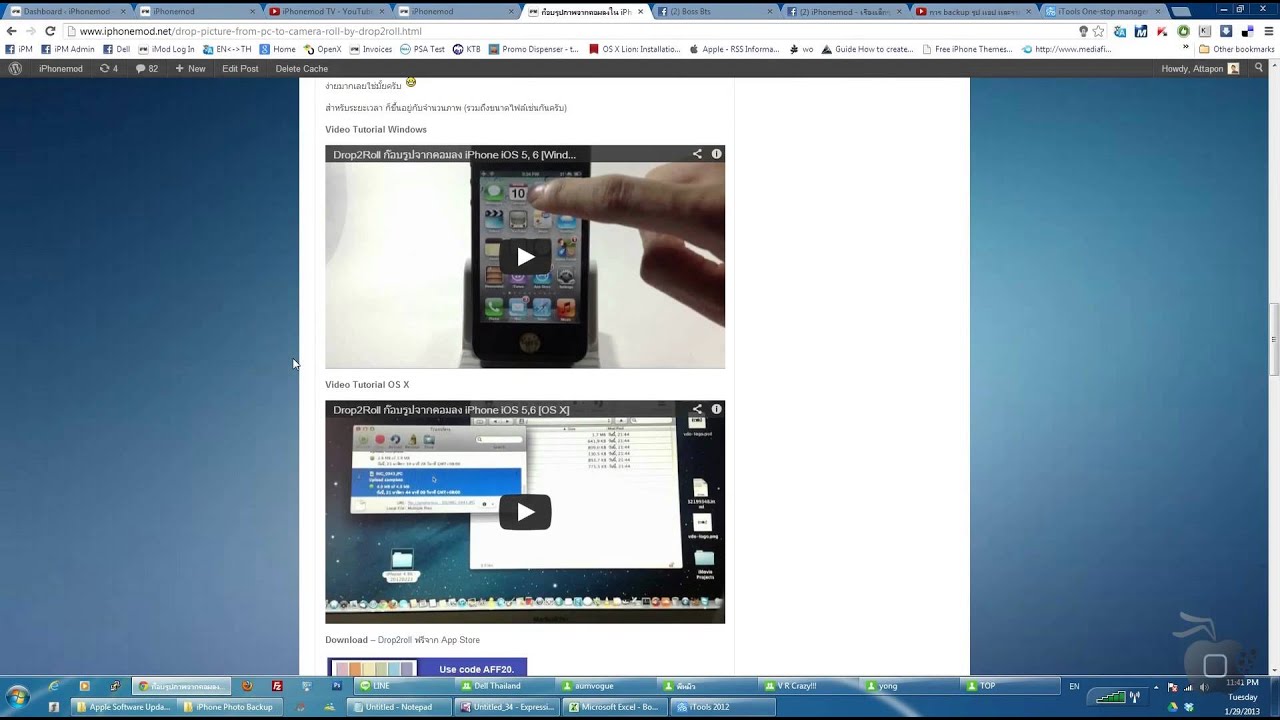Launch Internet Explorer from taskbar
This screenshot has height=720, width=1280.
coord(53,686)
